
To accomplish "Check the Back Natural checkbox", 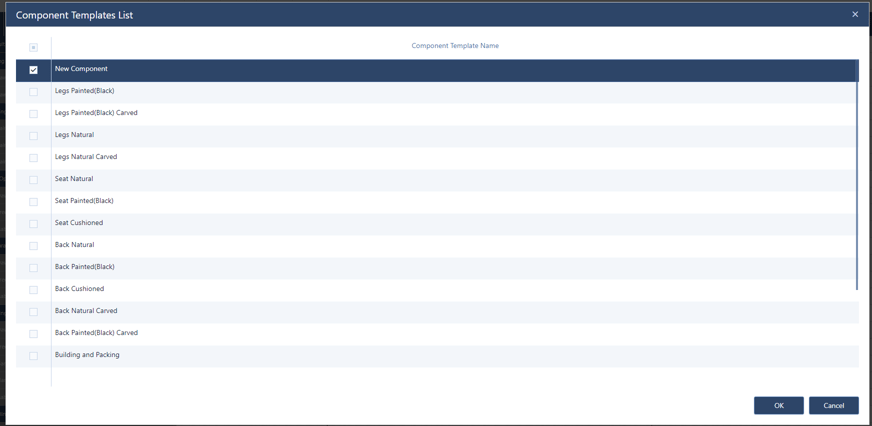I will [x=33, y=246].
